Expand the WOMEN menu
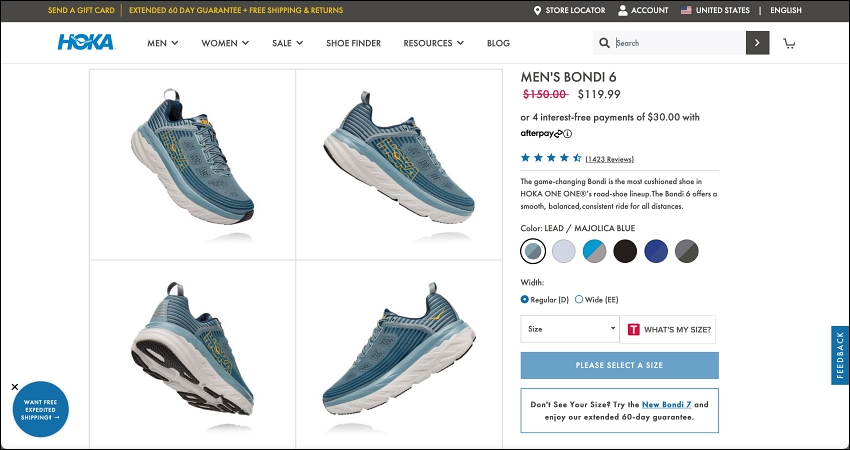The image size is (850, 450). point(225,43)
